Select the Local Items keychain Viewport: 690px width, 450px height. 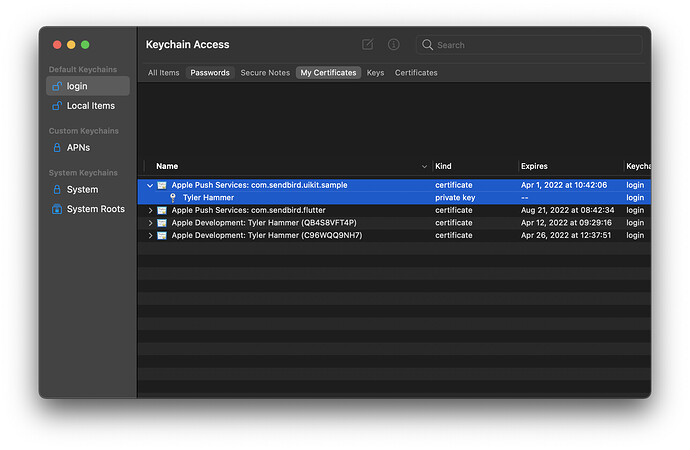pyautogui.click(x=88, y=106)
